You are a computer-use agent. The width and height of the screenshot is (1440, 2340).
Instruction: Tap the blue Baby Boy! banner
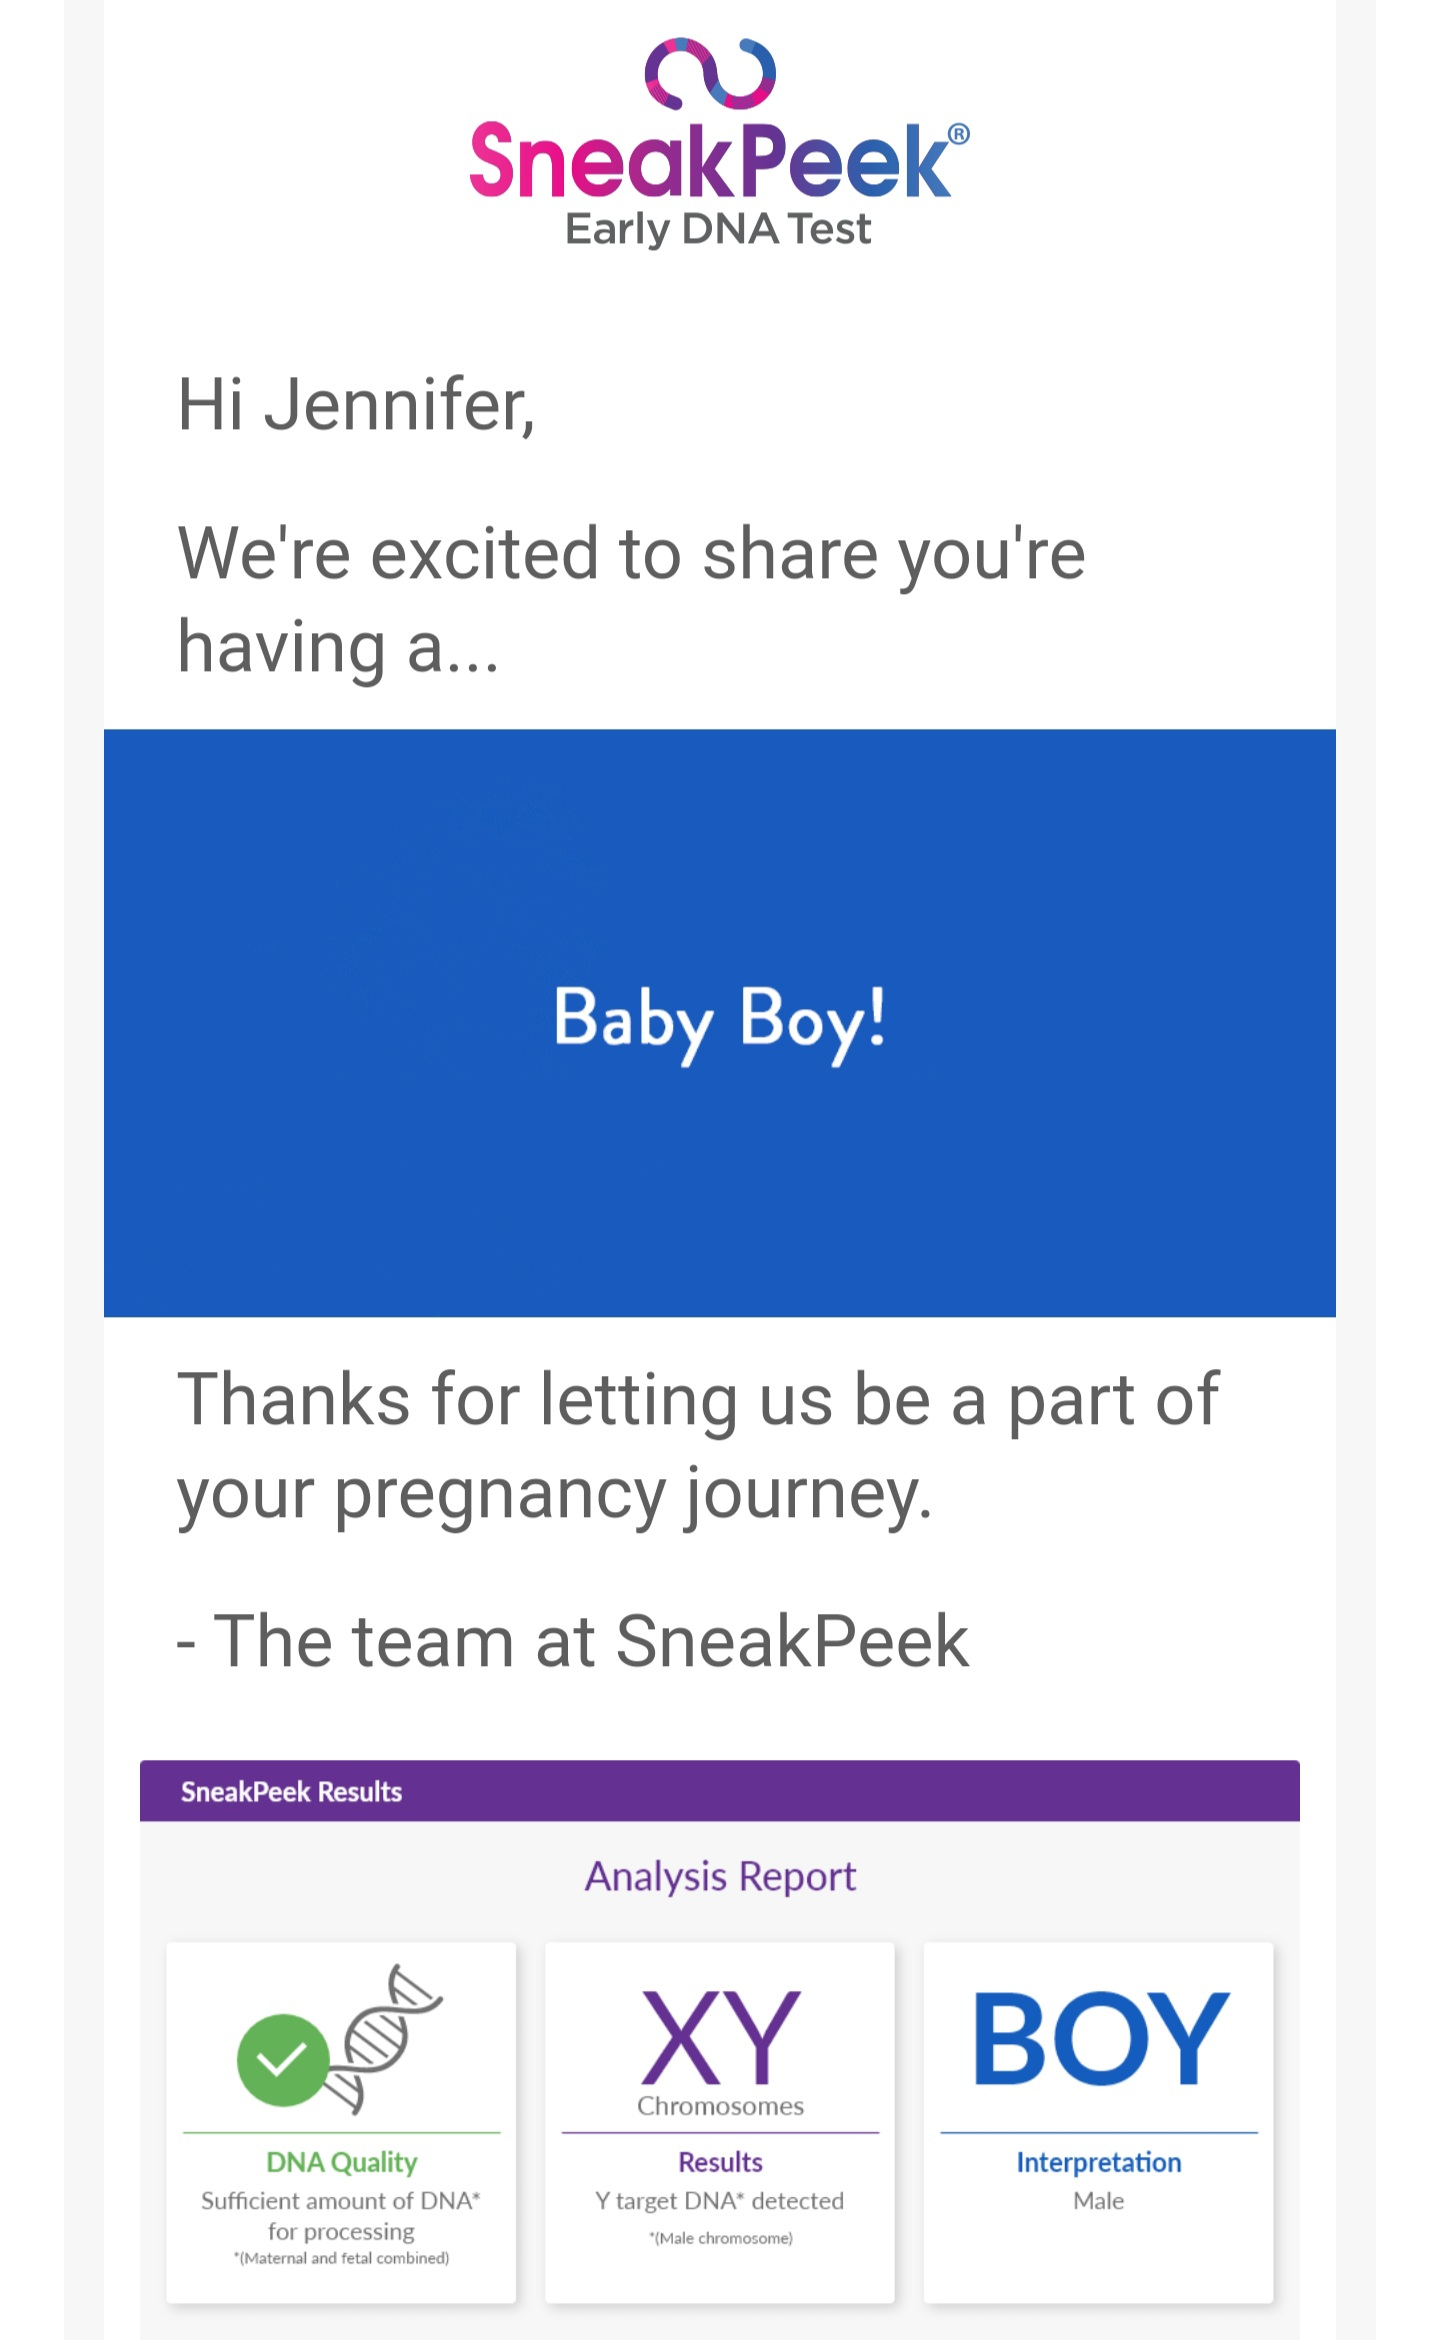pyautogui.click(x=720, y=1023)
